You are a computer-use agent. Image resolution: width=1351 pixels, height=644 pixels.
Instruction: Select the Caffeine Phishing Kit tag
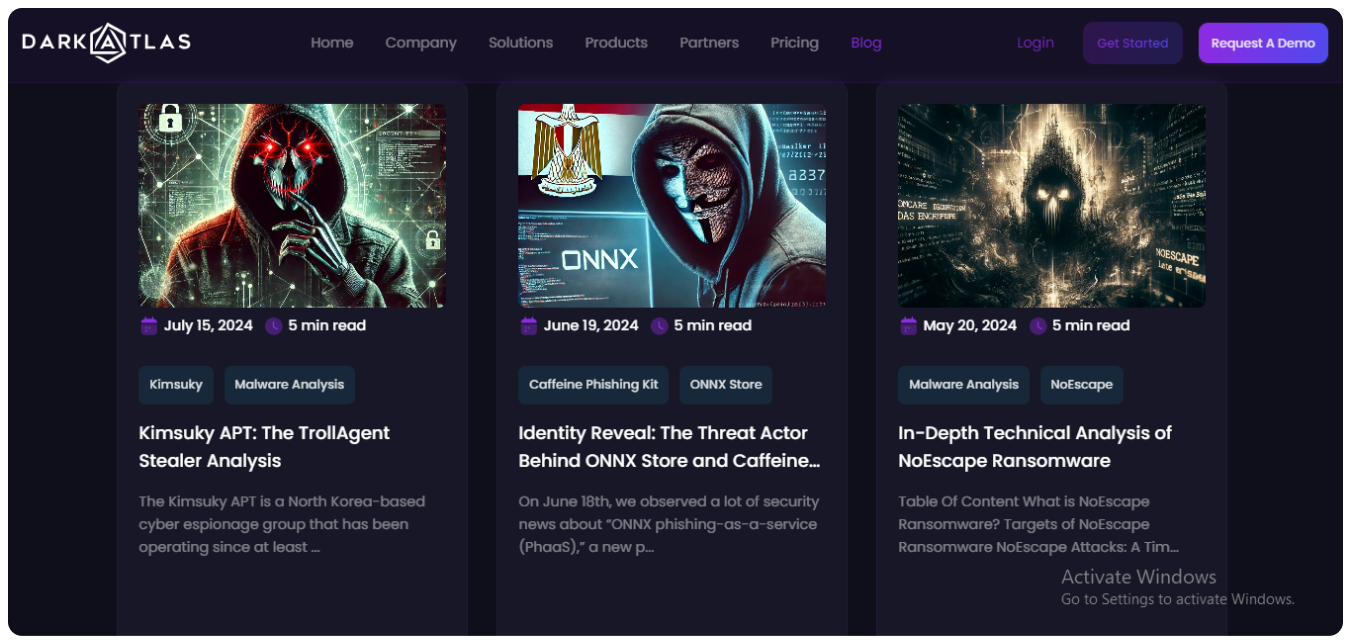594,385
